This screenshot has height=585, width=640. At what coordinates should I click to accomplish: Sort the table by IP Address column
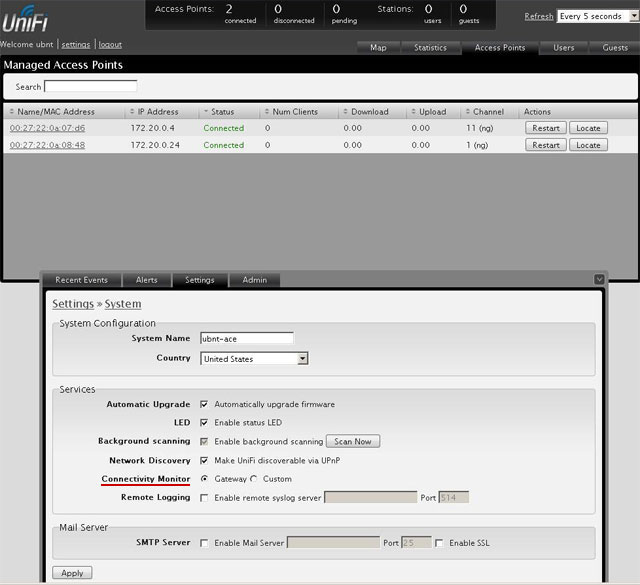pyautogui.click(x=154, y=112)
